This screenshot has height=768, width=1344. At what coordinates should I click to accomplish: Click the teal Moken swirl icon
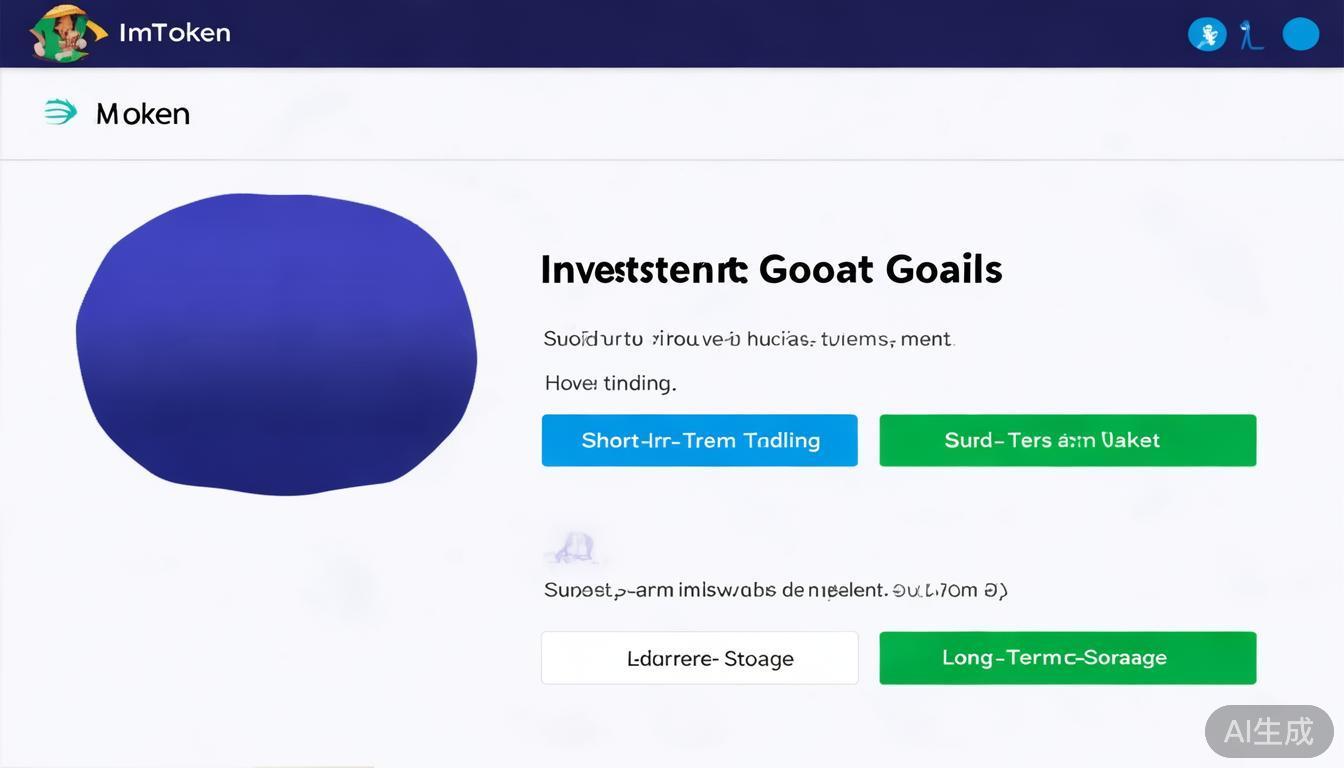tap(60, 113)
